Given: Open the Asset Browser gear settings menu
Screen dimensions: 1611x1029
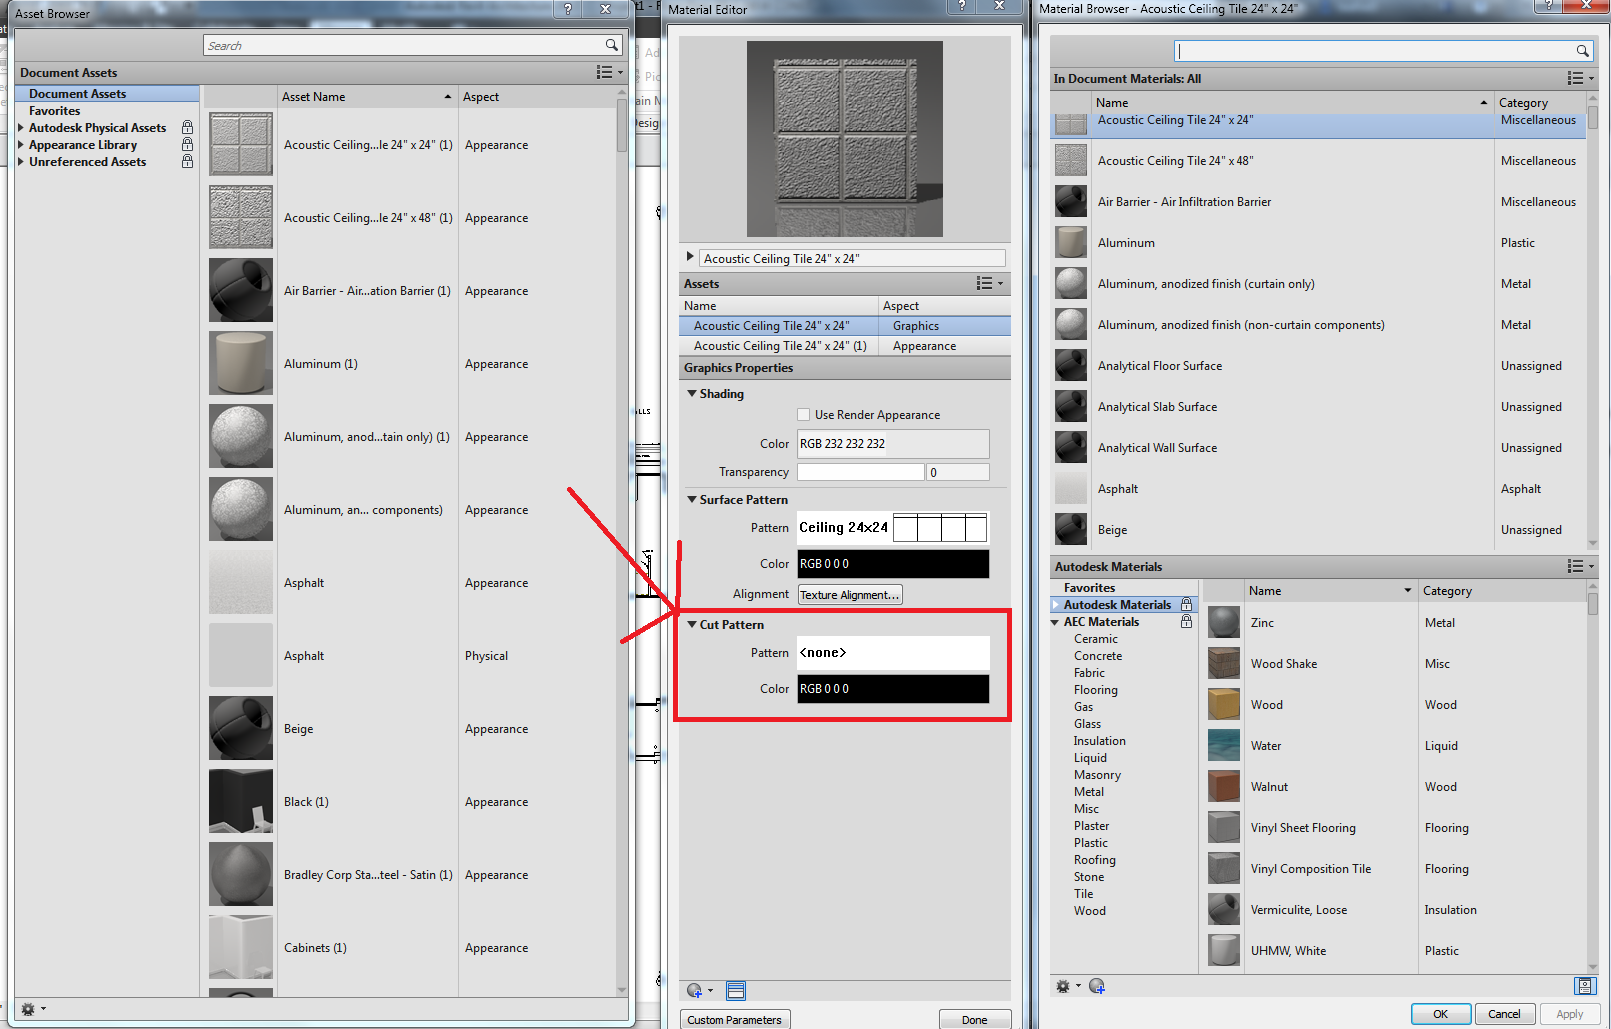Looking at the screenshot, I should (32, 1009).
